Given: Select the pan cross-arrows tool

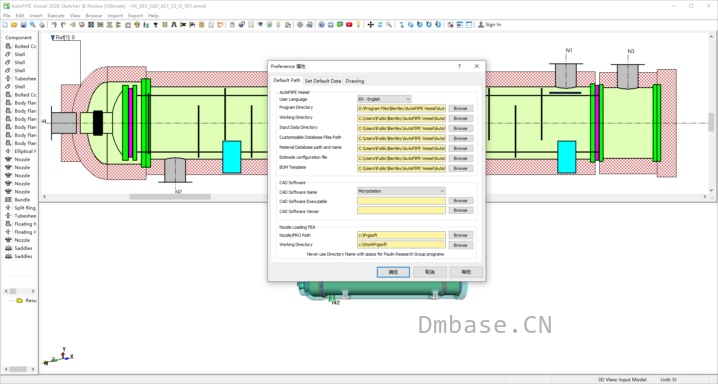Looking at the screenshot, I should [x=370, y=25].
